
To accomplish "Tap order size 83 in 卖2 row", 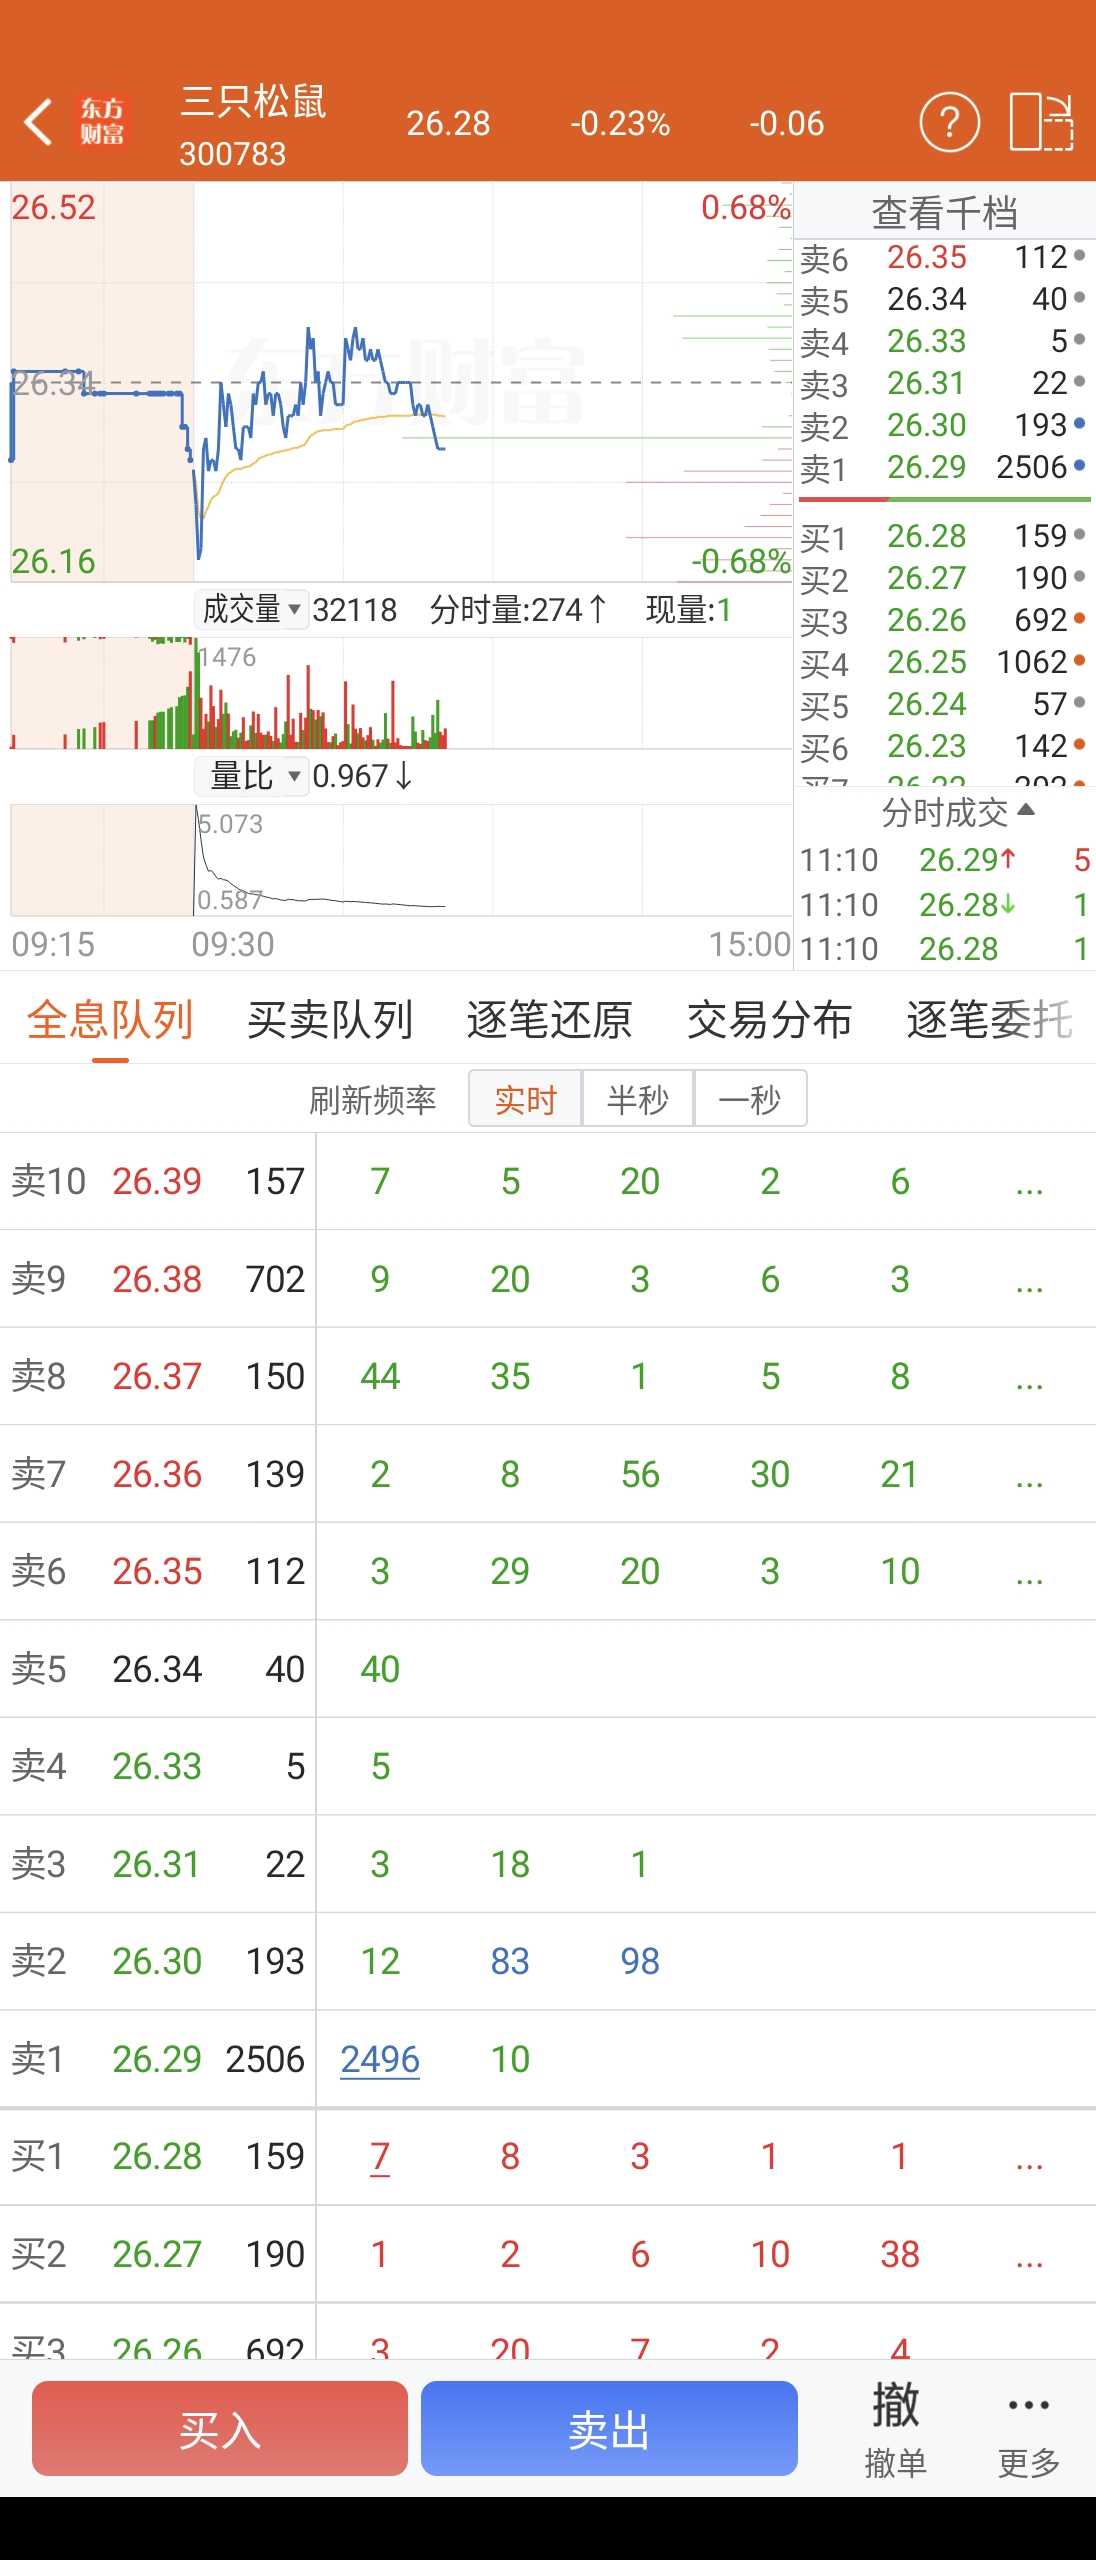I will pos(510,1961).
